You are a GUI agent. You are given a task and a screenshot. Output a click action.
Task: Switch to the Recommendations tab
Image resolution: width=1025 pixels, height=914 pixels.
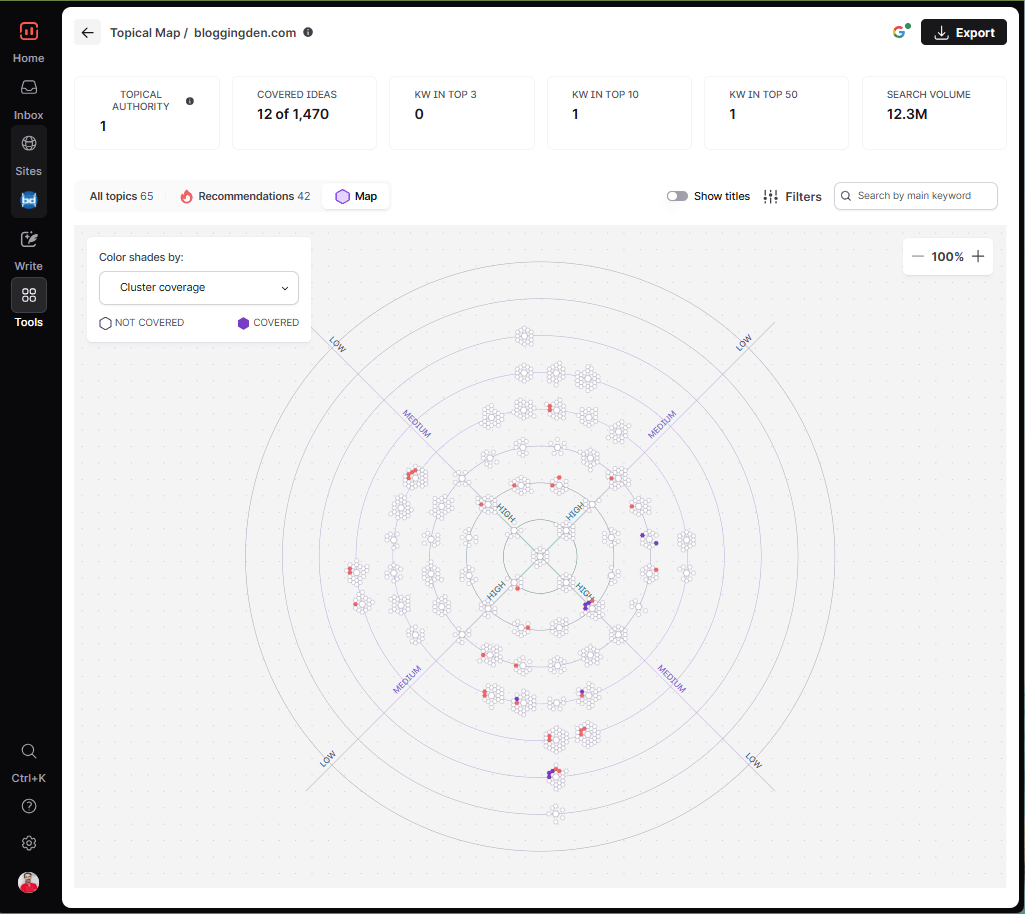tap(245, 196)
